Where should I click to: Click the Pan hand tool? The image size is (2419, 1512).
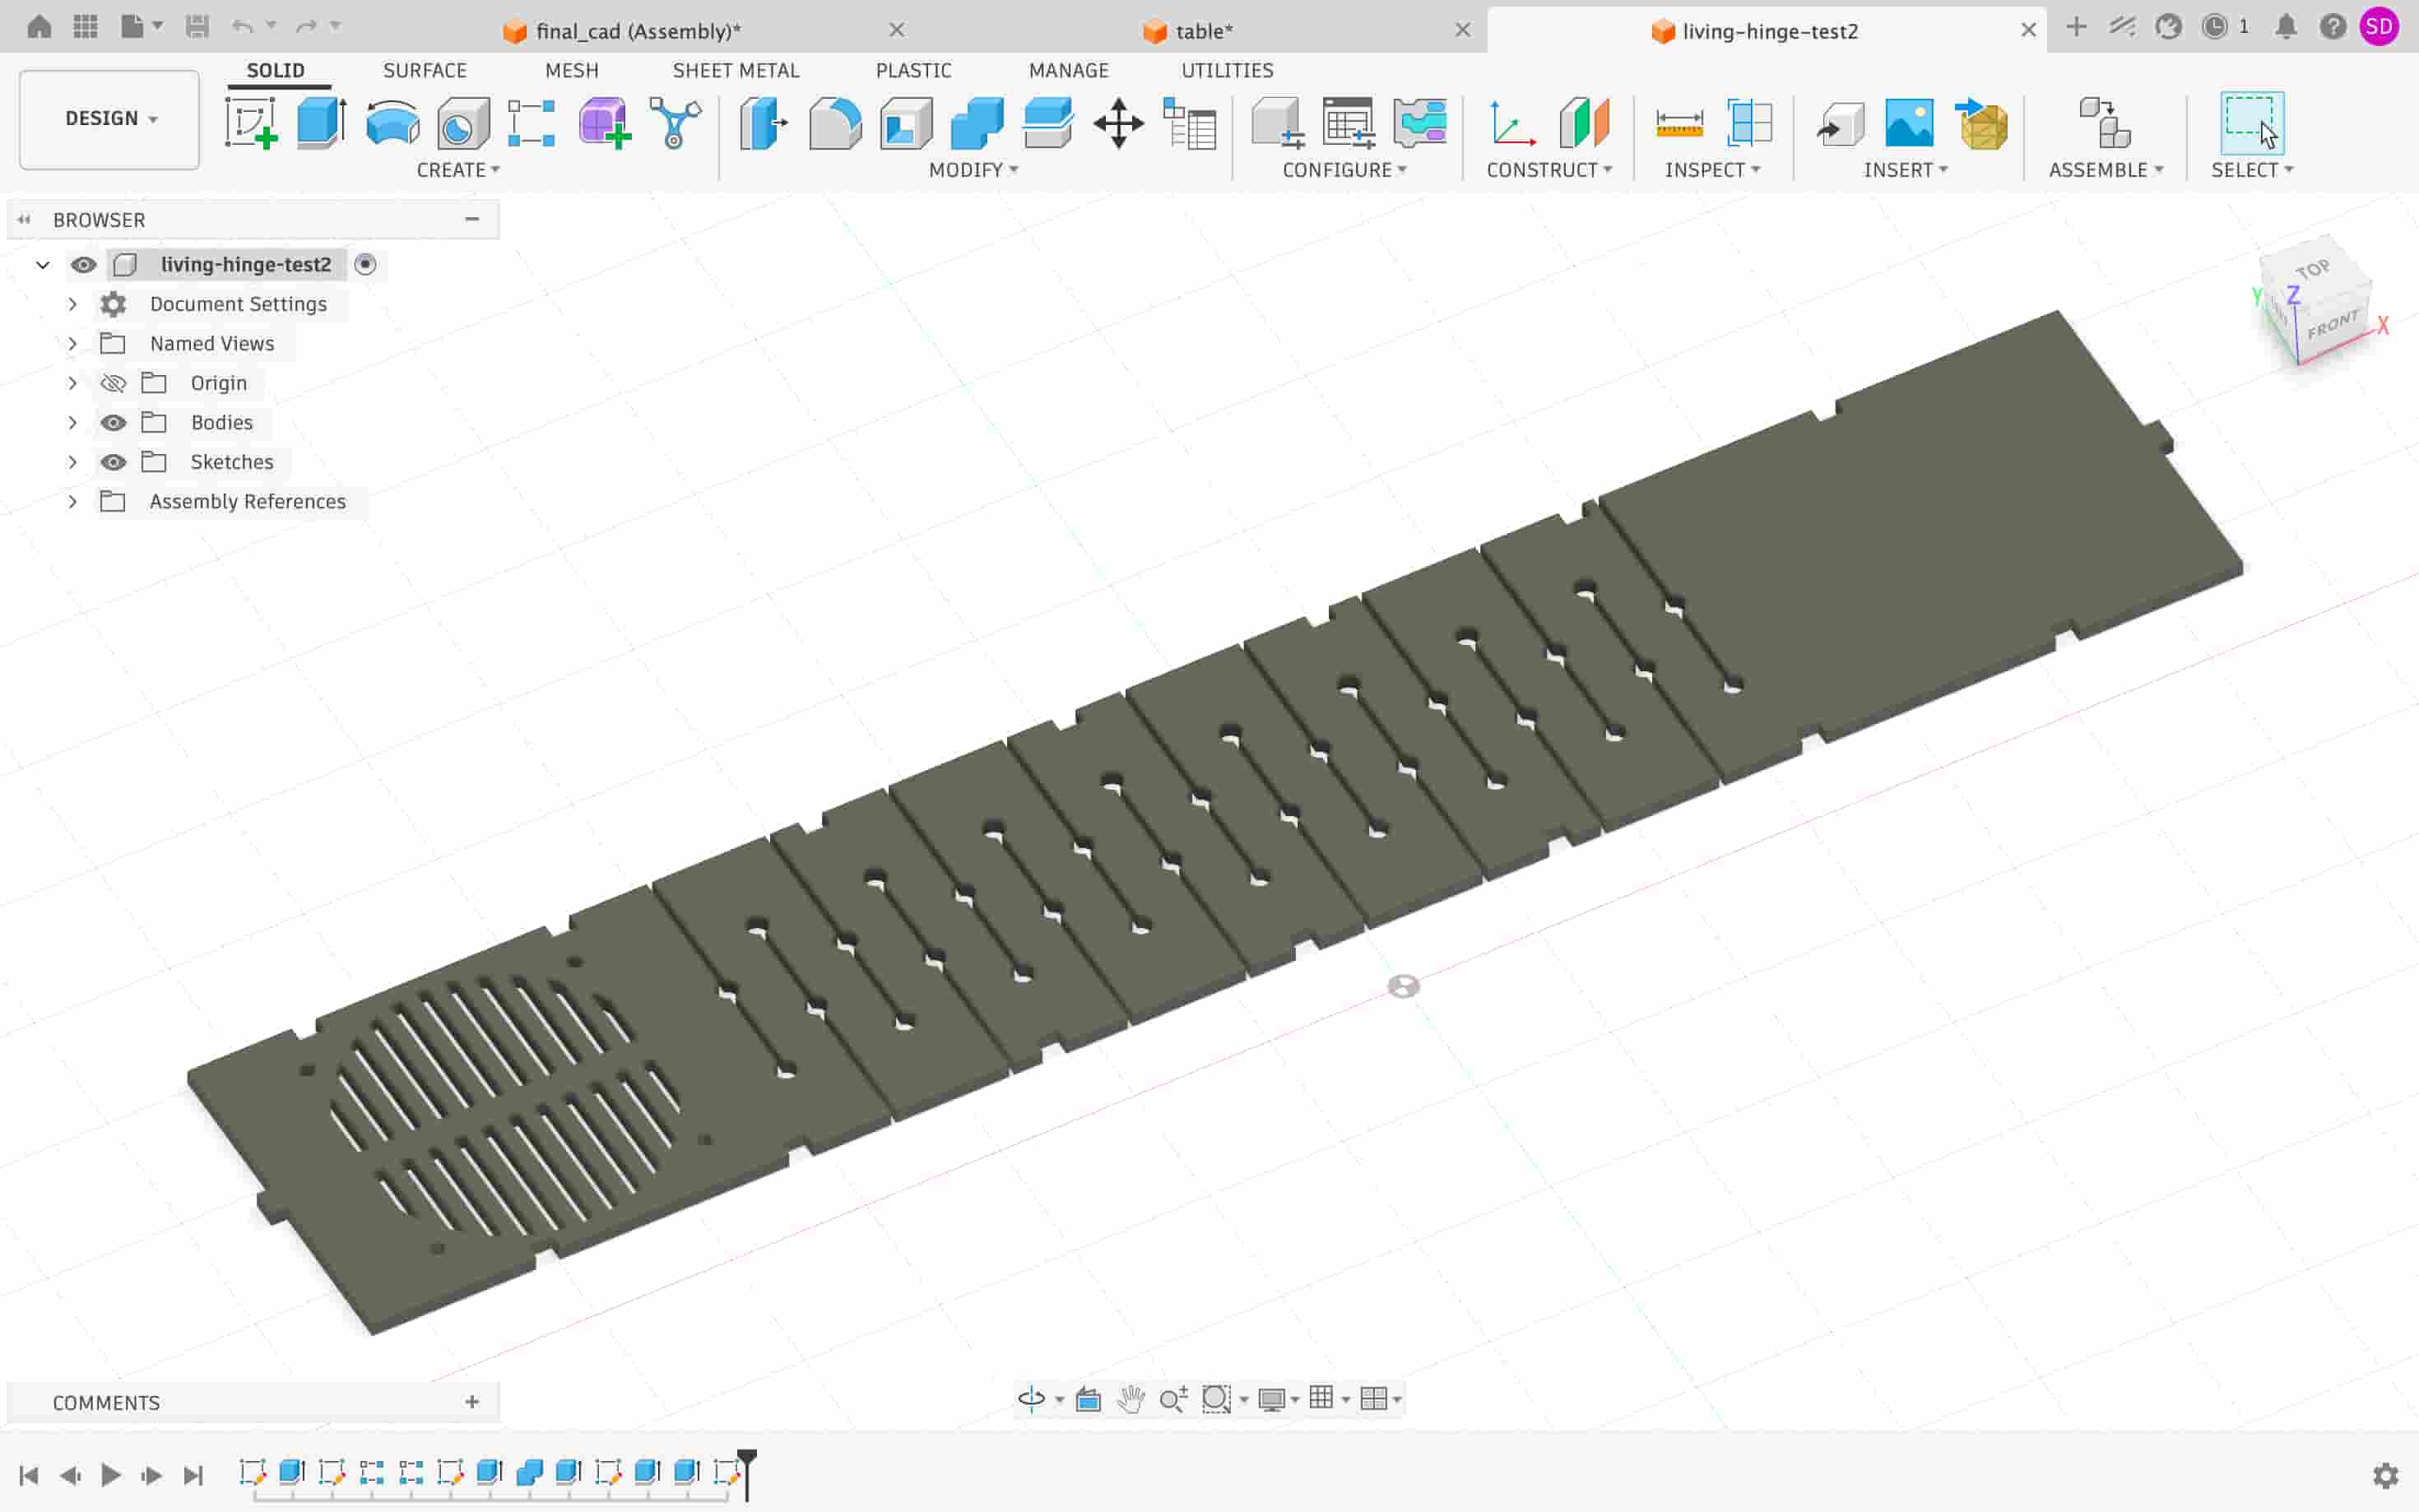pyautogui.click(x=1131, y=1398)
